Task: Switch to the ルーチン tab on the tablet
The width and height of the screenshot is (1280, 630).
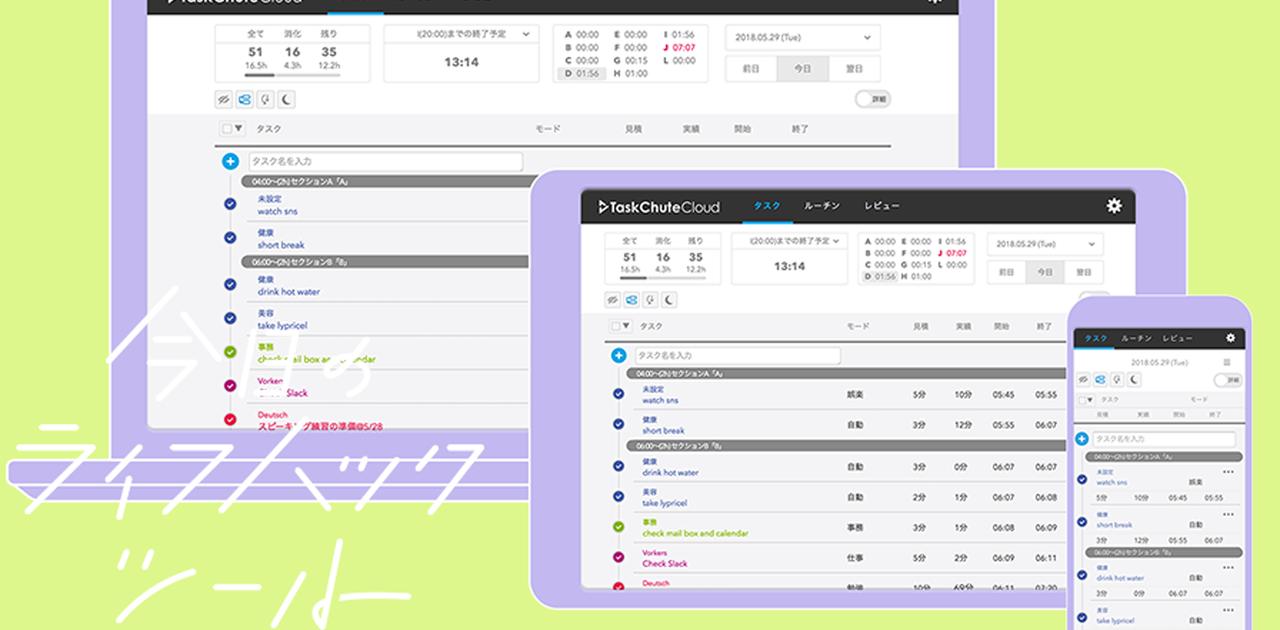Action: point(822,206)
